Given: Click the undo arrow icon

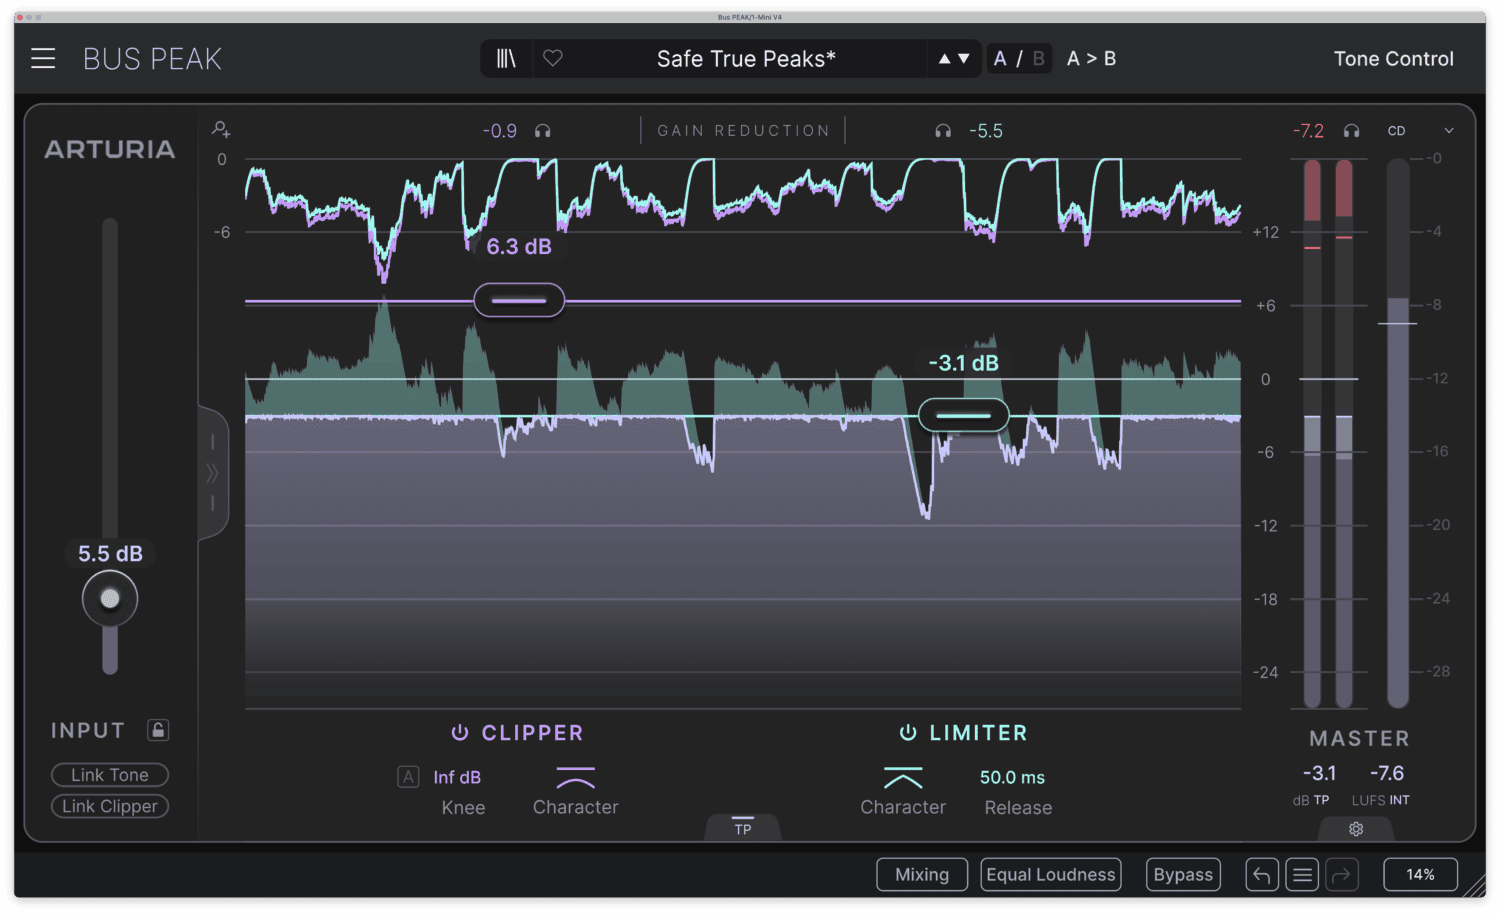Looking at the screenshot, I should coord(1262,875).
